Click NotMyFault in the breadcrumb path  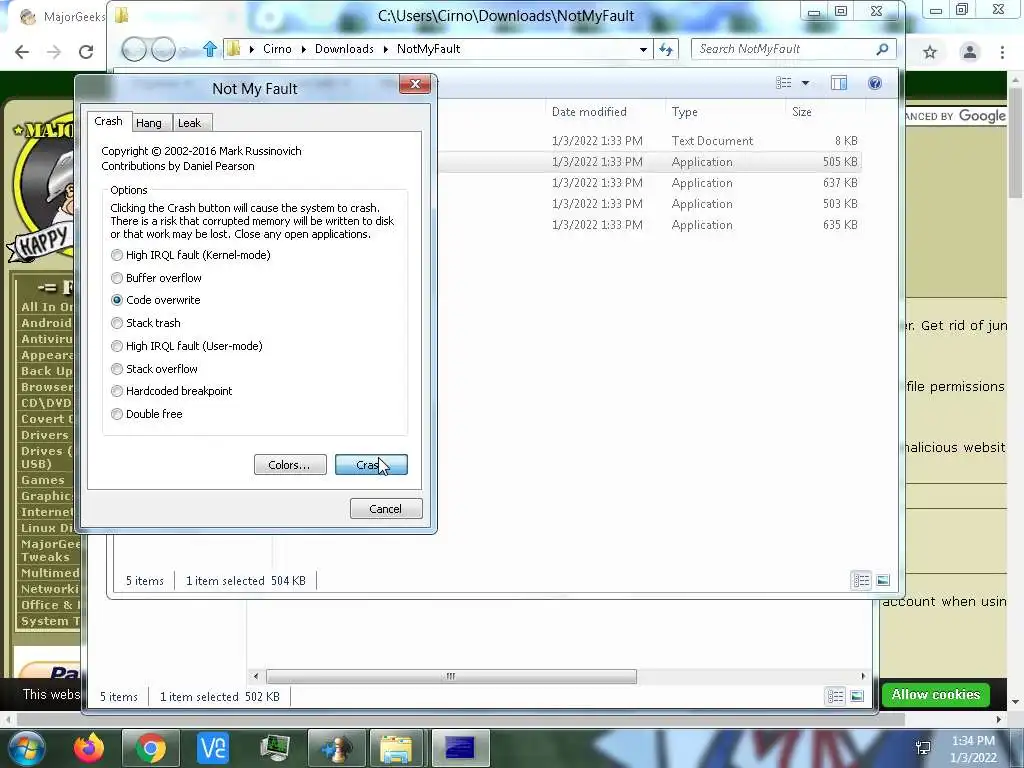click(428, 49)
